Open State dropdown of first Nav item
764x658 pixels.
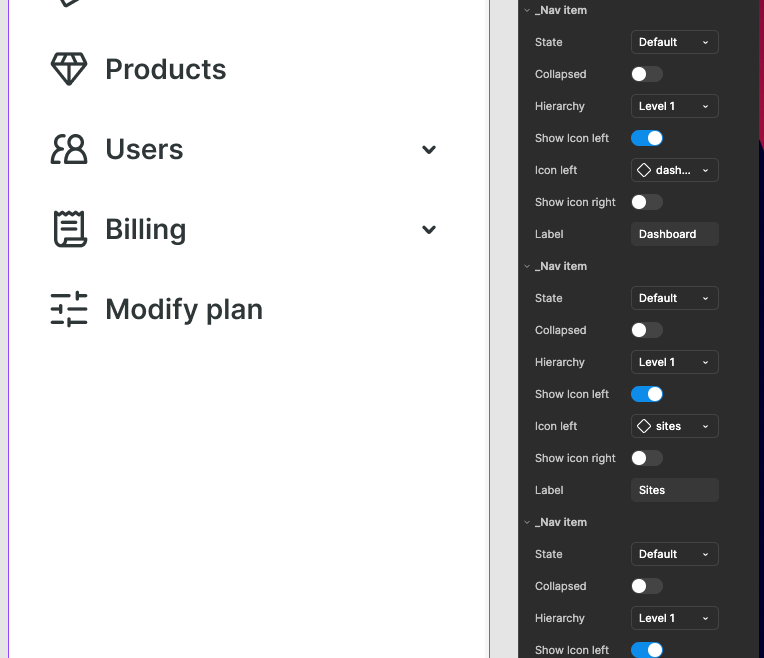click(674, 42)
